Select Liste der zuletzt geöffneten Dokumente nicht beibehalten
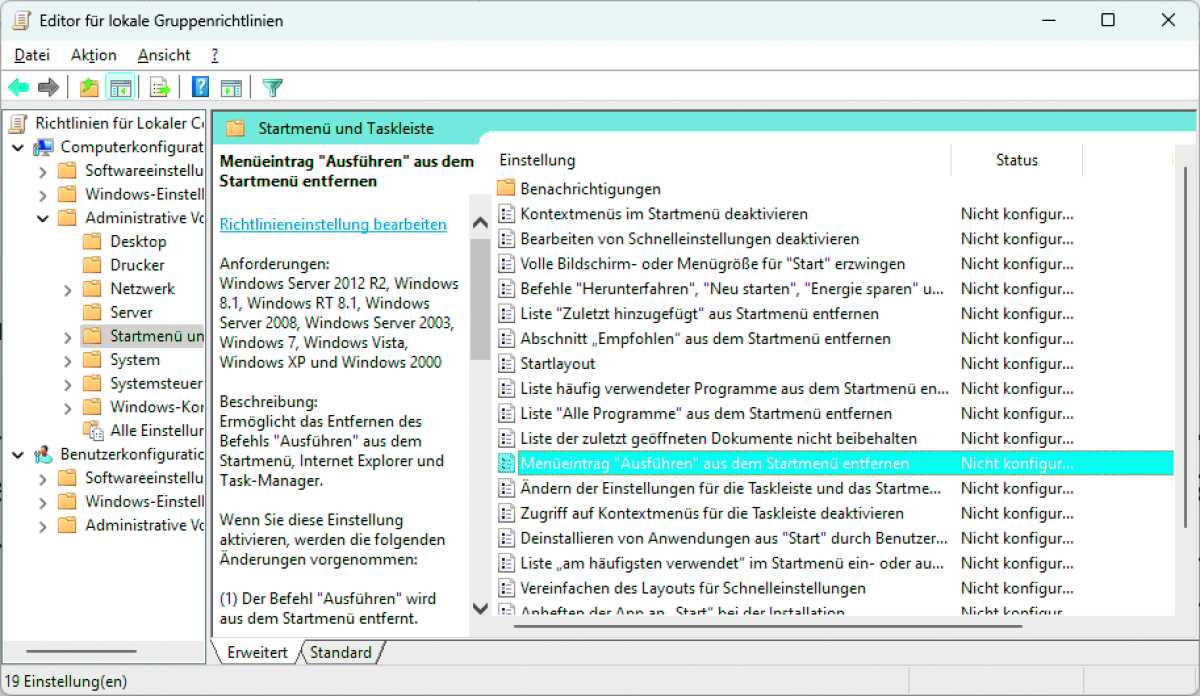Image resolution: width=1200 pixels, height=696 pixels. point(718,438)
